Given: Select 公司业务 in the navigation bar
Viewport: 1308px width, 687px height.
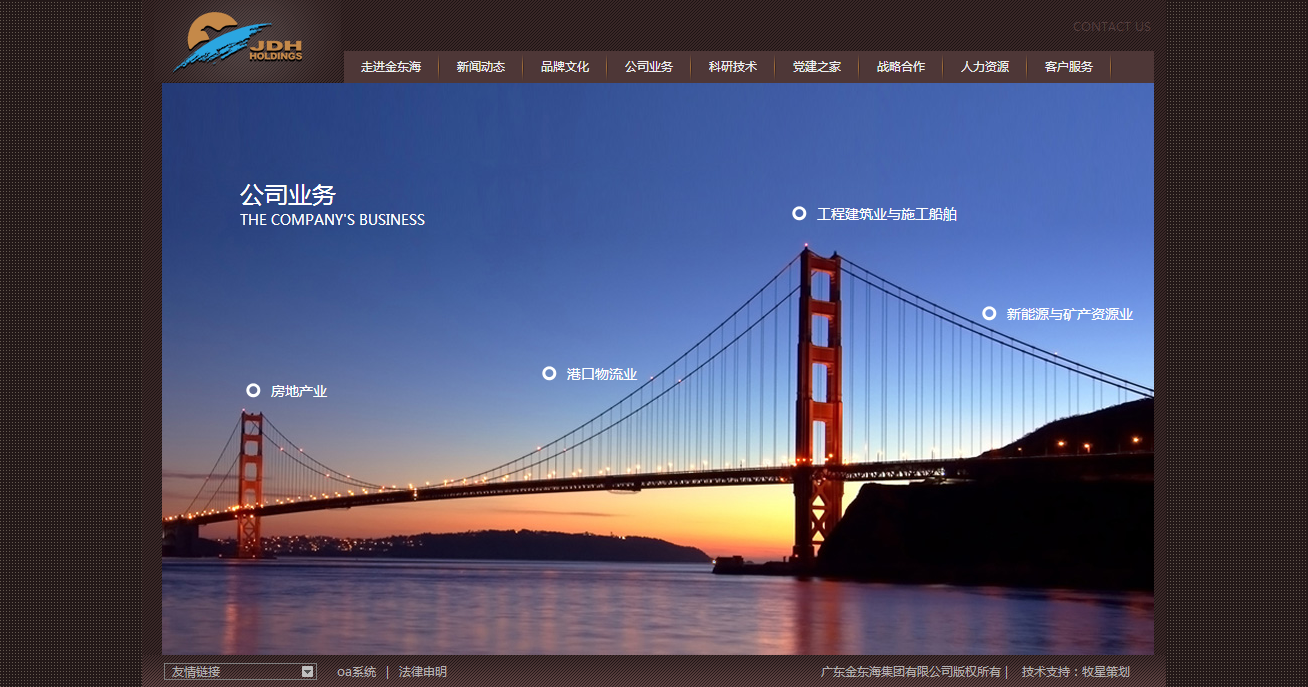Looking at the screenshot, I should (649, 67).
